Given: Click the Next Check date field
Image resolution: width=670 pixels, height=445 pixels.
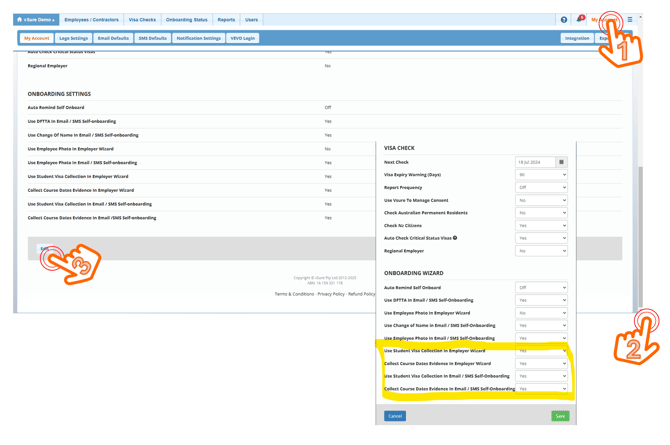Looking at the screenshot, I should (534, 162).
